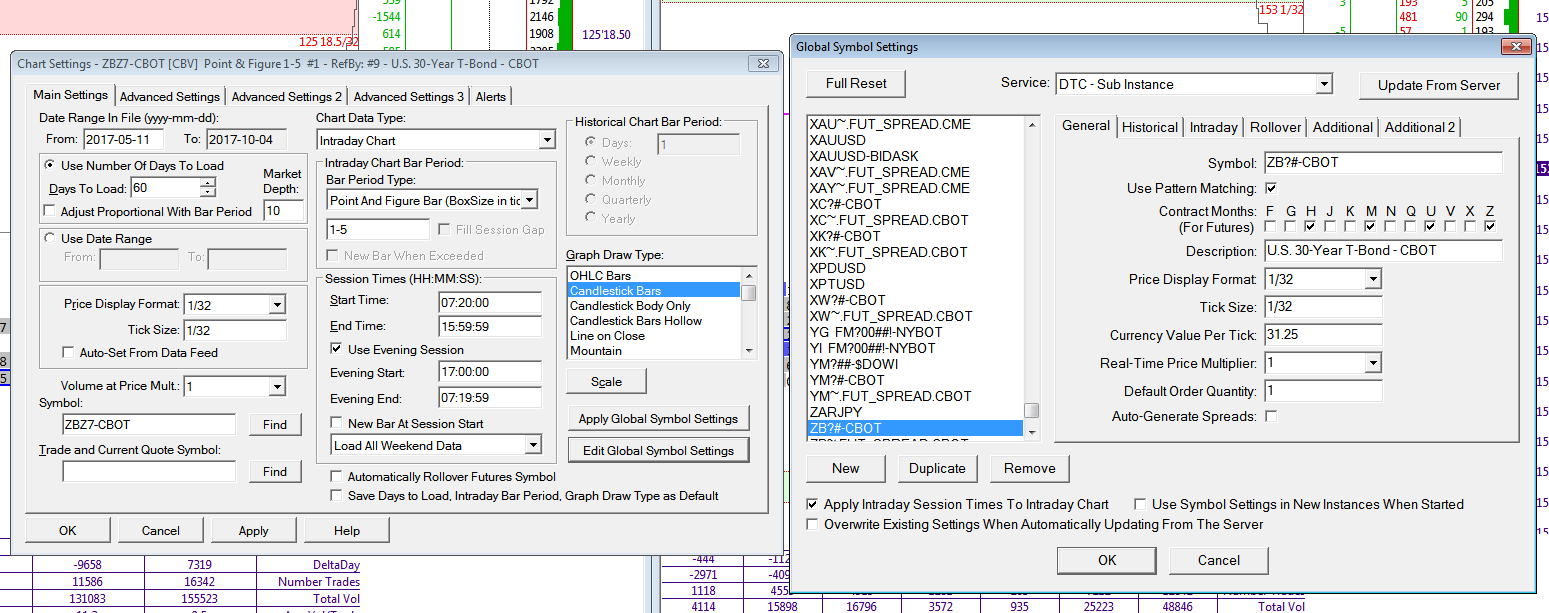1549x613 pixels.
Task: Click the Full Reset button
Action: [856, 84]
